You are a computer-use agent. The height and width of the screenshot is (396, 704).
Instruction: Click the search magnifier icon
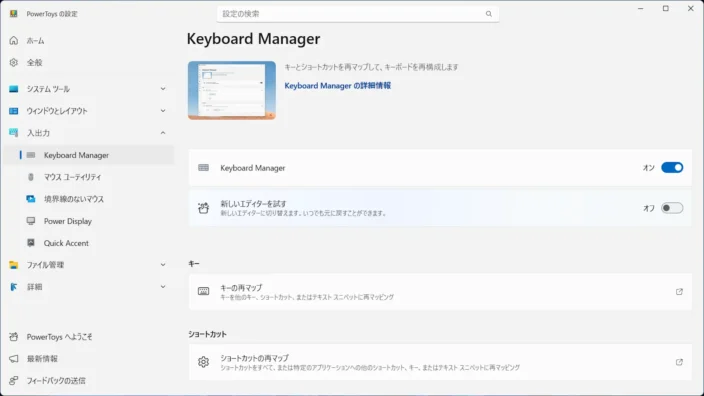tap(488, 14)
